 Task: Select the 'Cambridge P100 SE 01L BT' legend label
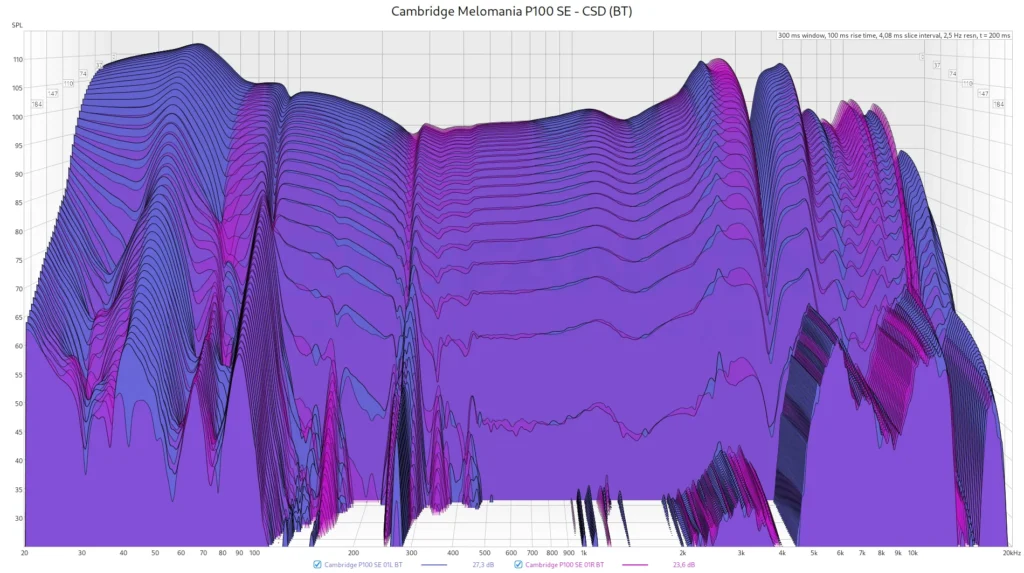[363, 565]
